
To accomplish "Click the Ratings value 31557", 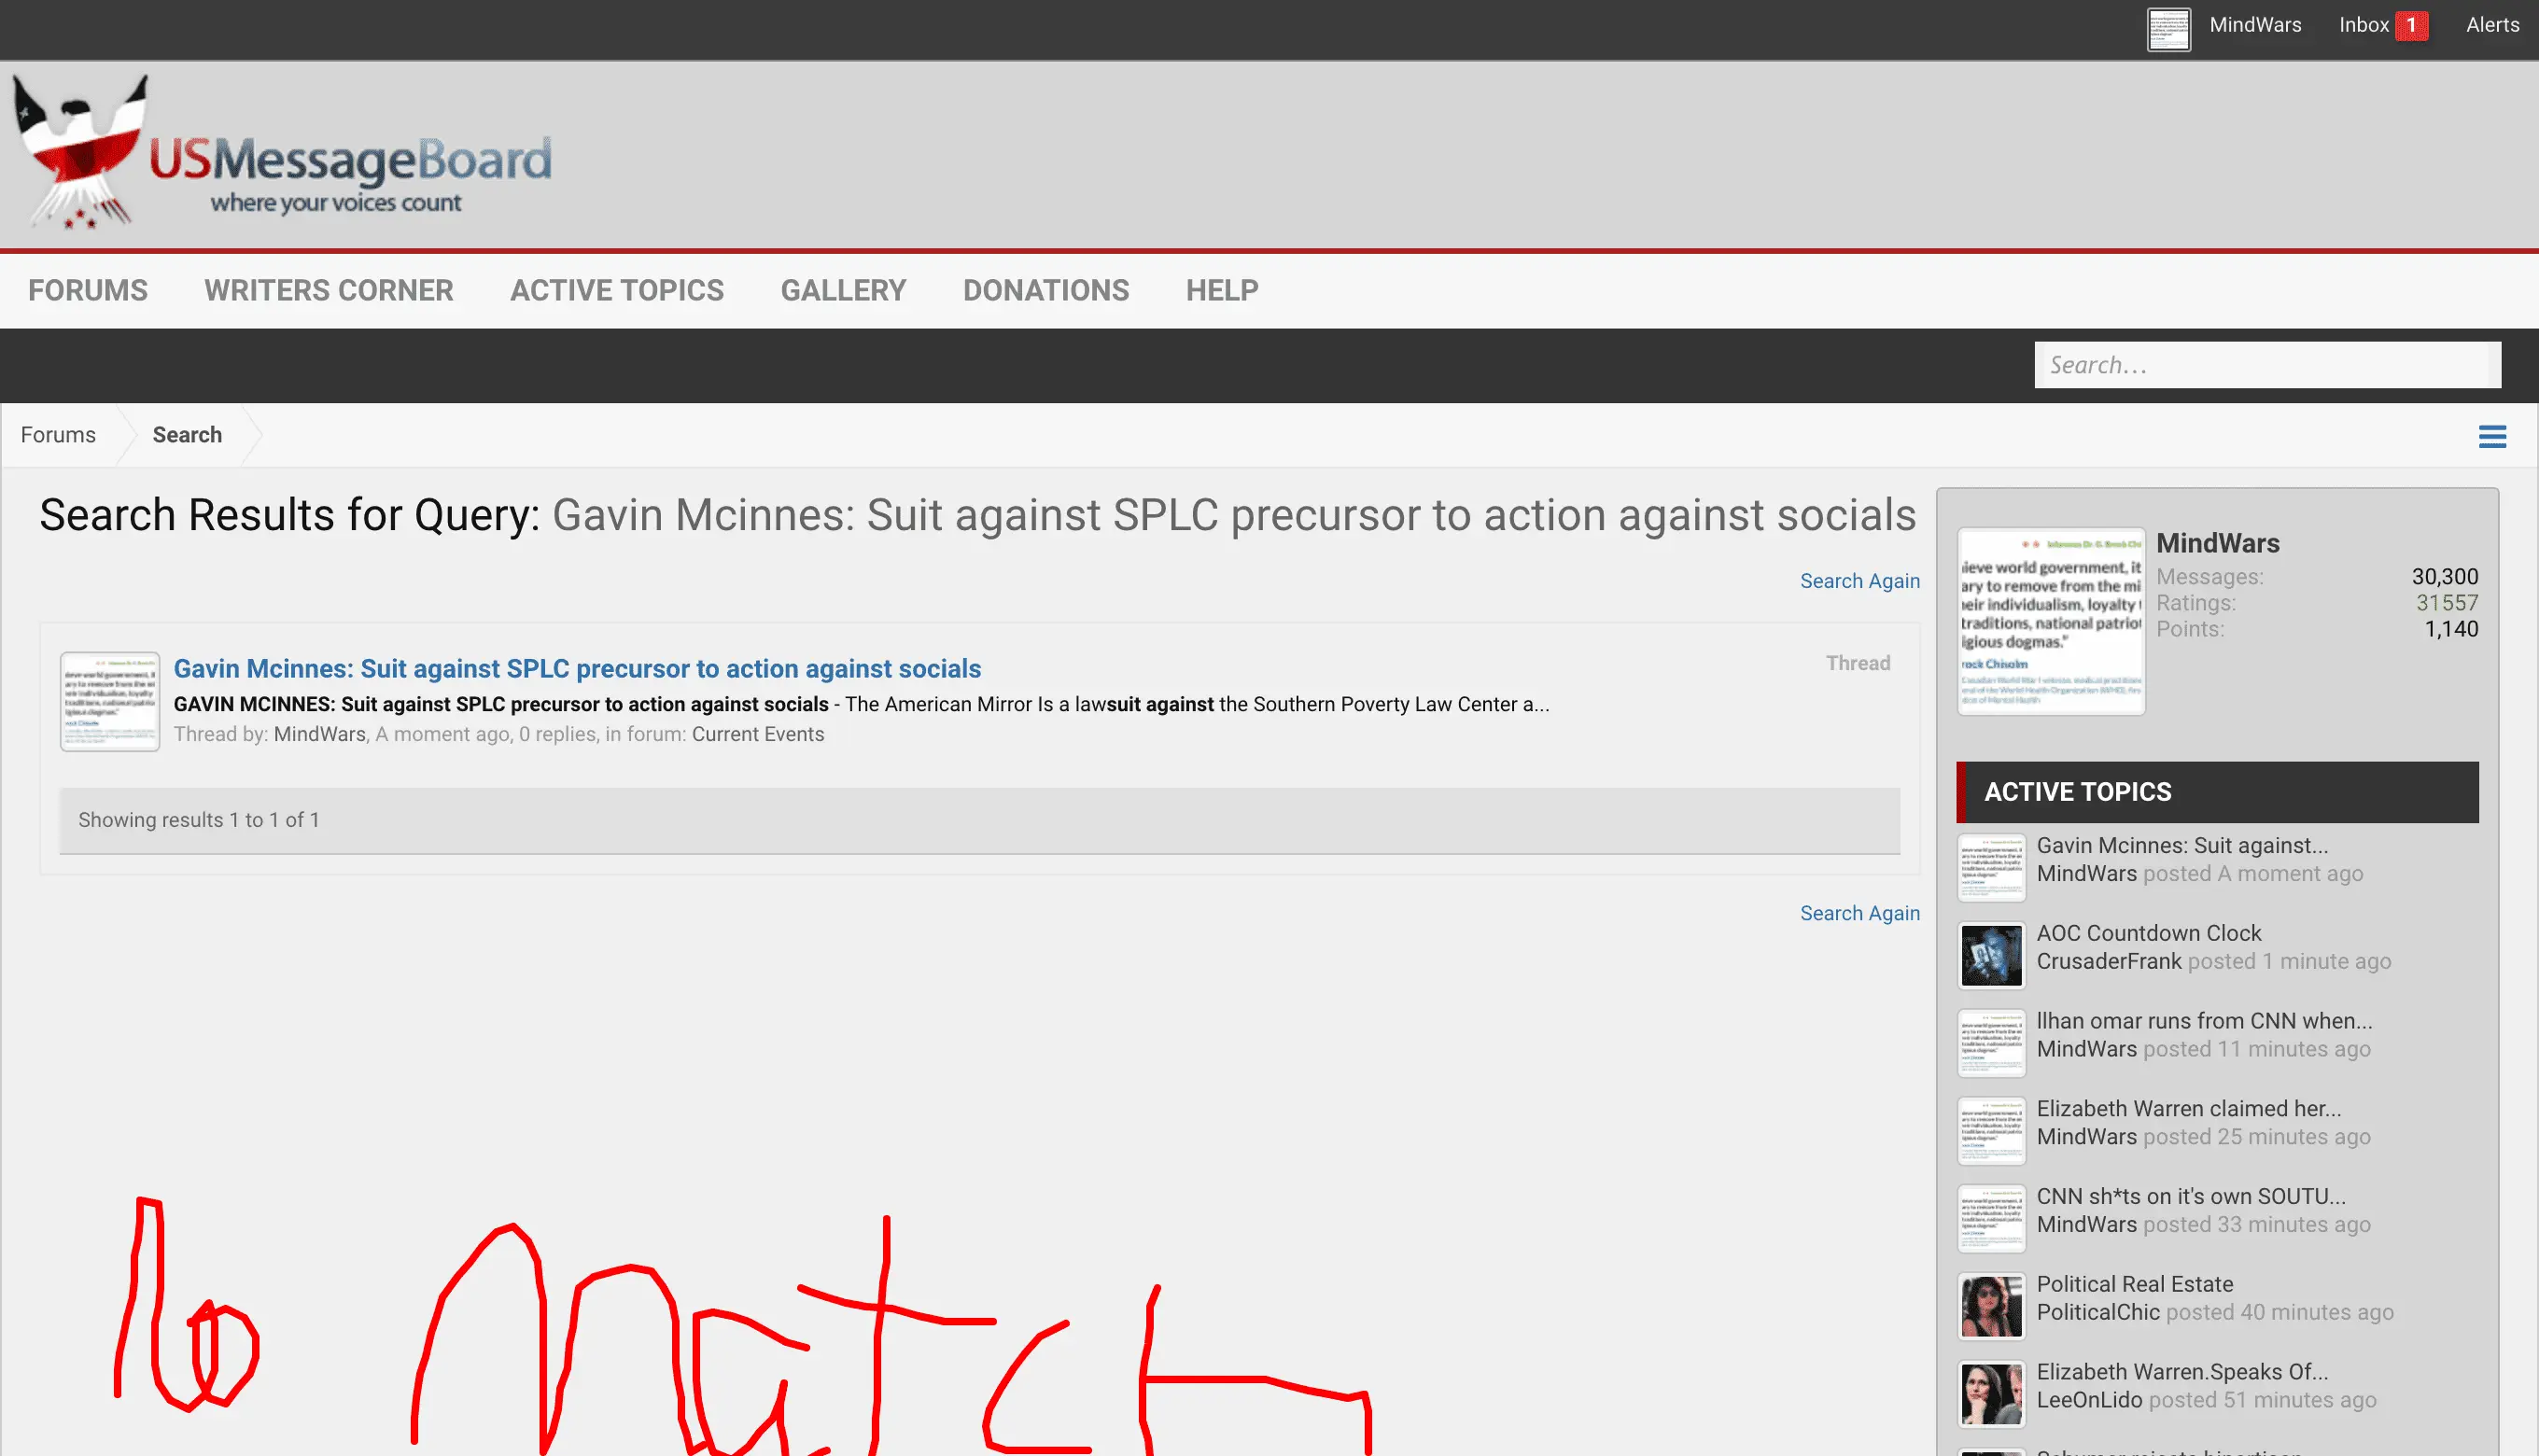I will pos(2446,603).
